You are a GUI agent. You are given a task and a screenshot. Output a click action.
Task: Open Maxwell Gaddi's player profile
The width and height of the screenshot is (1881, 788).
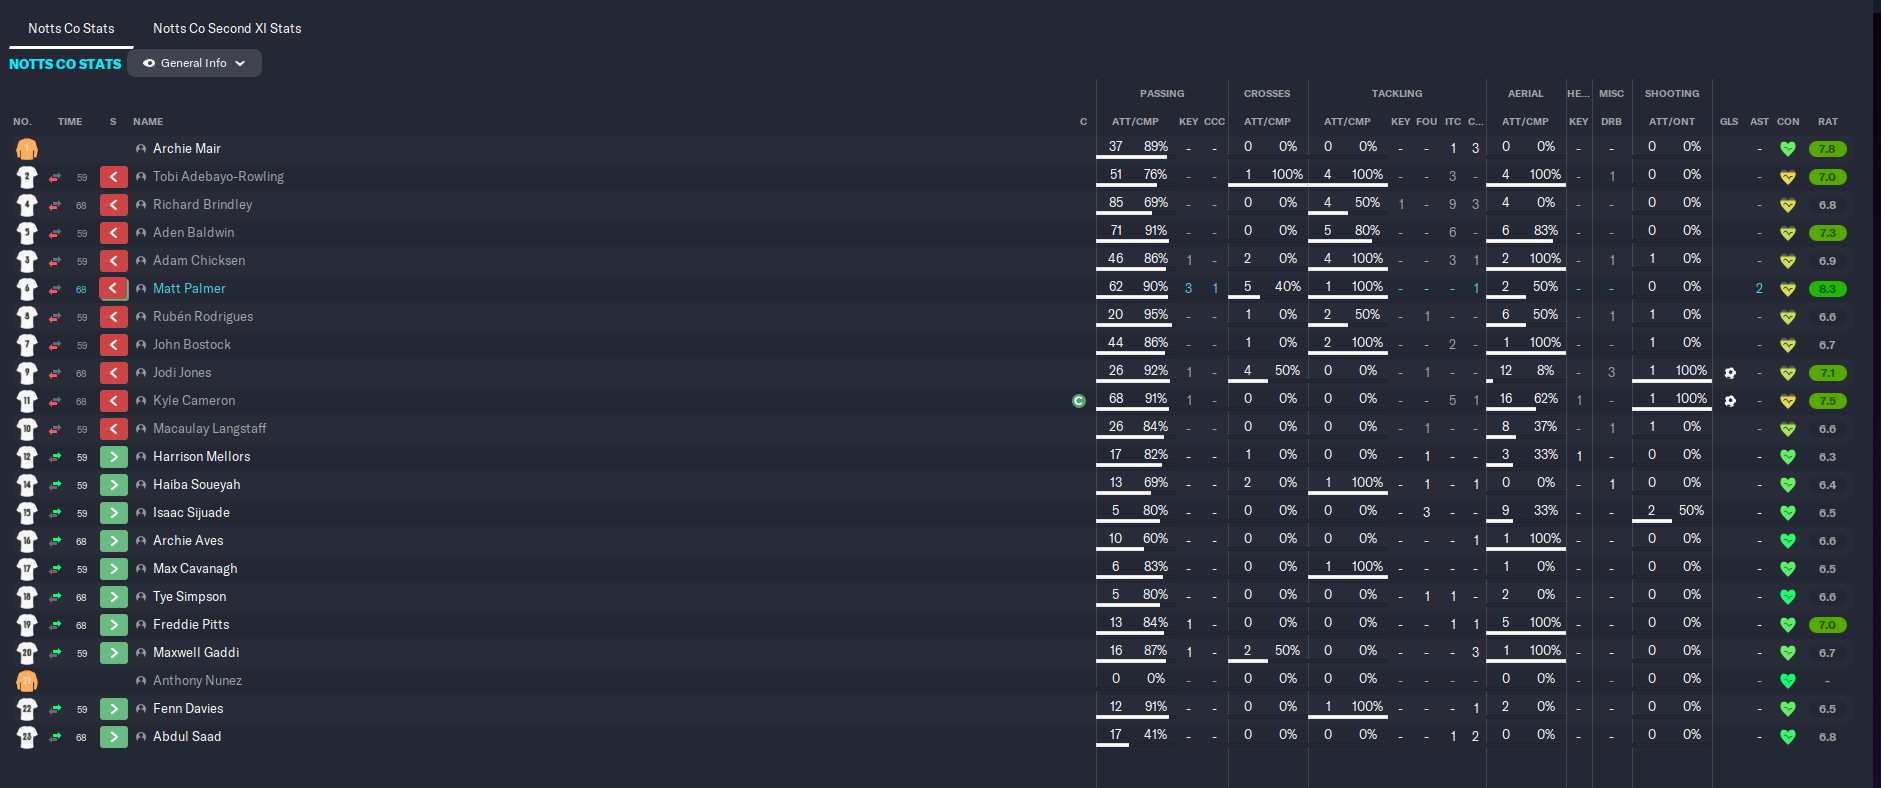[196, 653]
